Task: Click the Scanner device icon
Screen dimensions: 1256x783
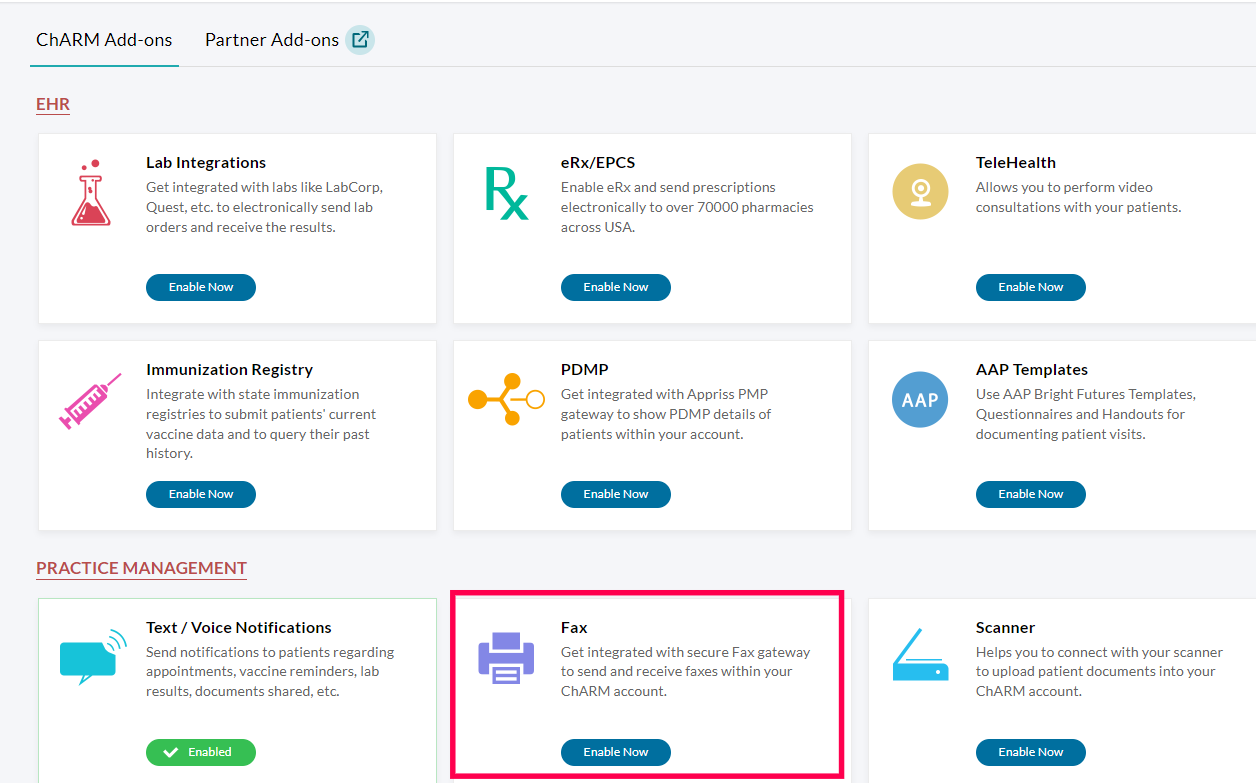Action: 920,658
